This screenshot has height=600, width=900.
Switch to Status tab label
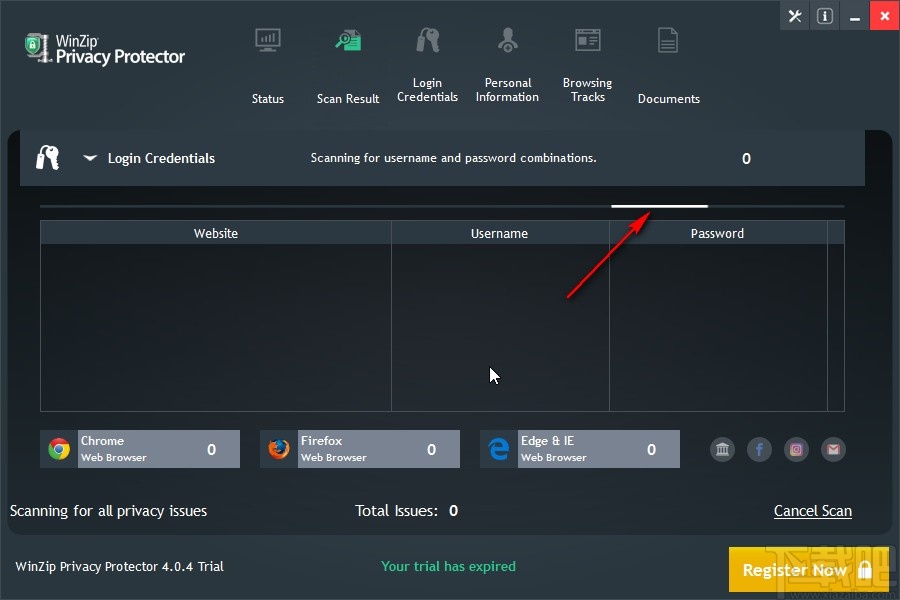267,99
